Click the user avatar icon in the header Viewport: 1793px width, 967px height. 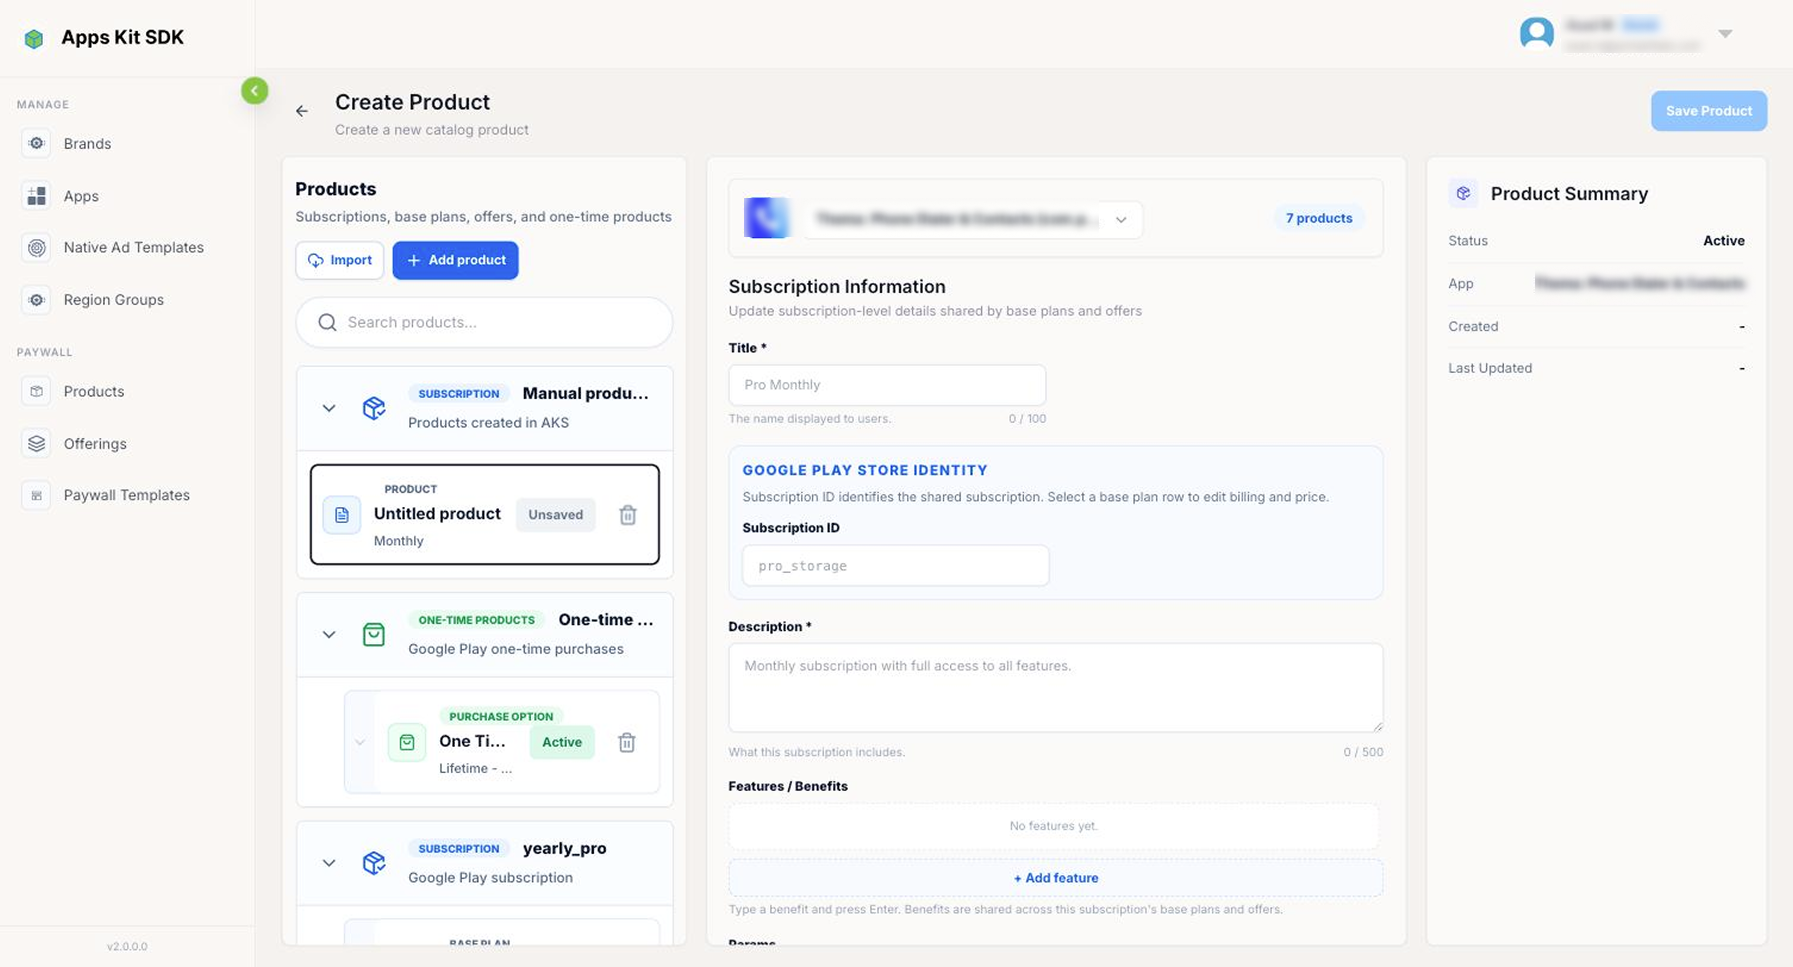pyautogui.click(x=1536, y=33)
